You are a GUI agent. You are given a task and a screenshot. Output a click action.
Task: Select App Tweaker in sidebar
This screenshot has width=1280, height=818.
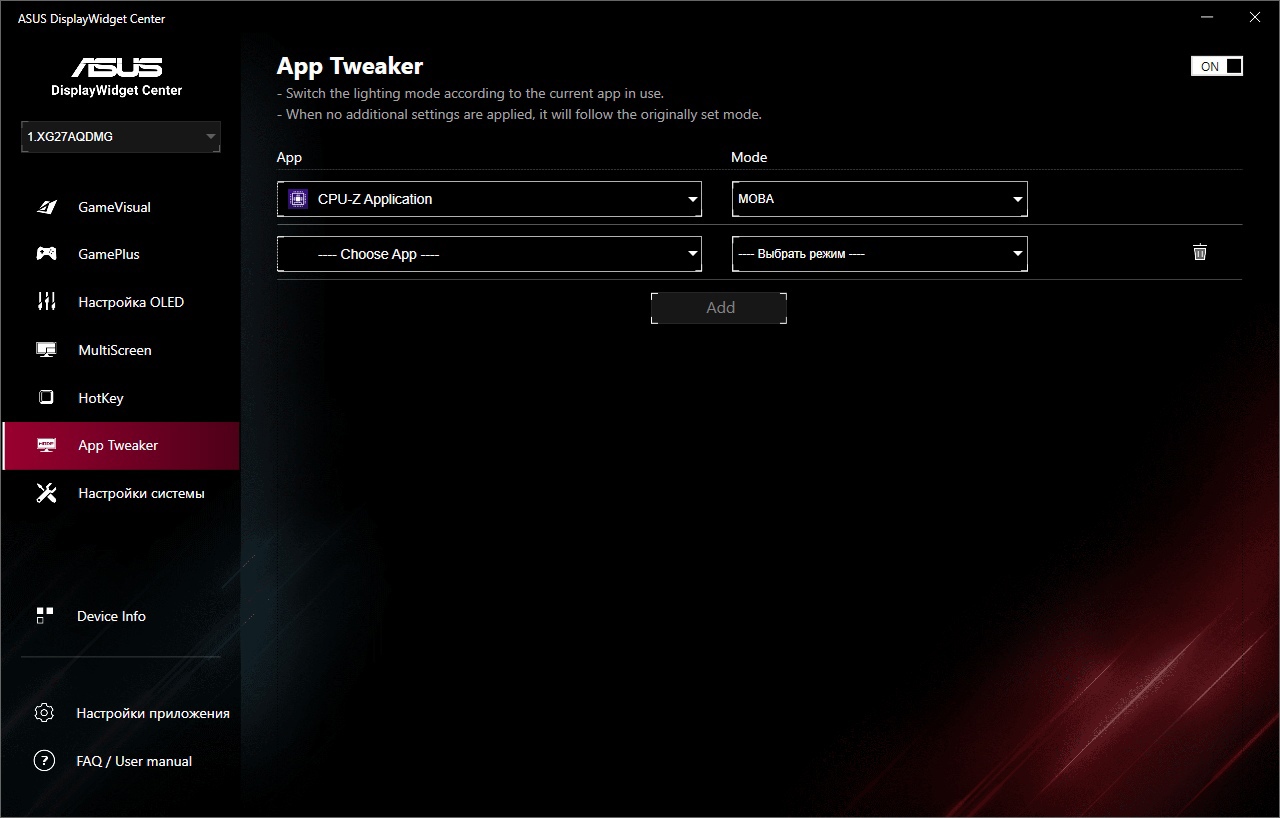tap(120, 446)
